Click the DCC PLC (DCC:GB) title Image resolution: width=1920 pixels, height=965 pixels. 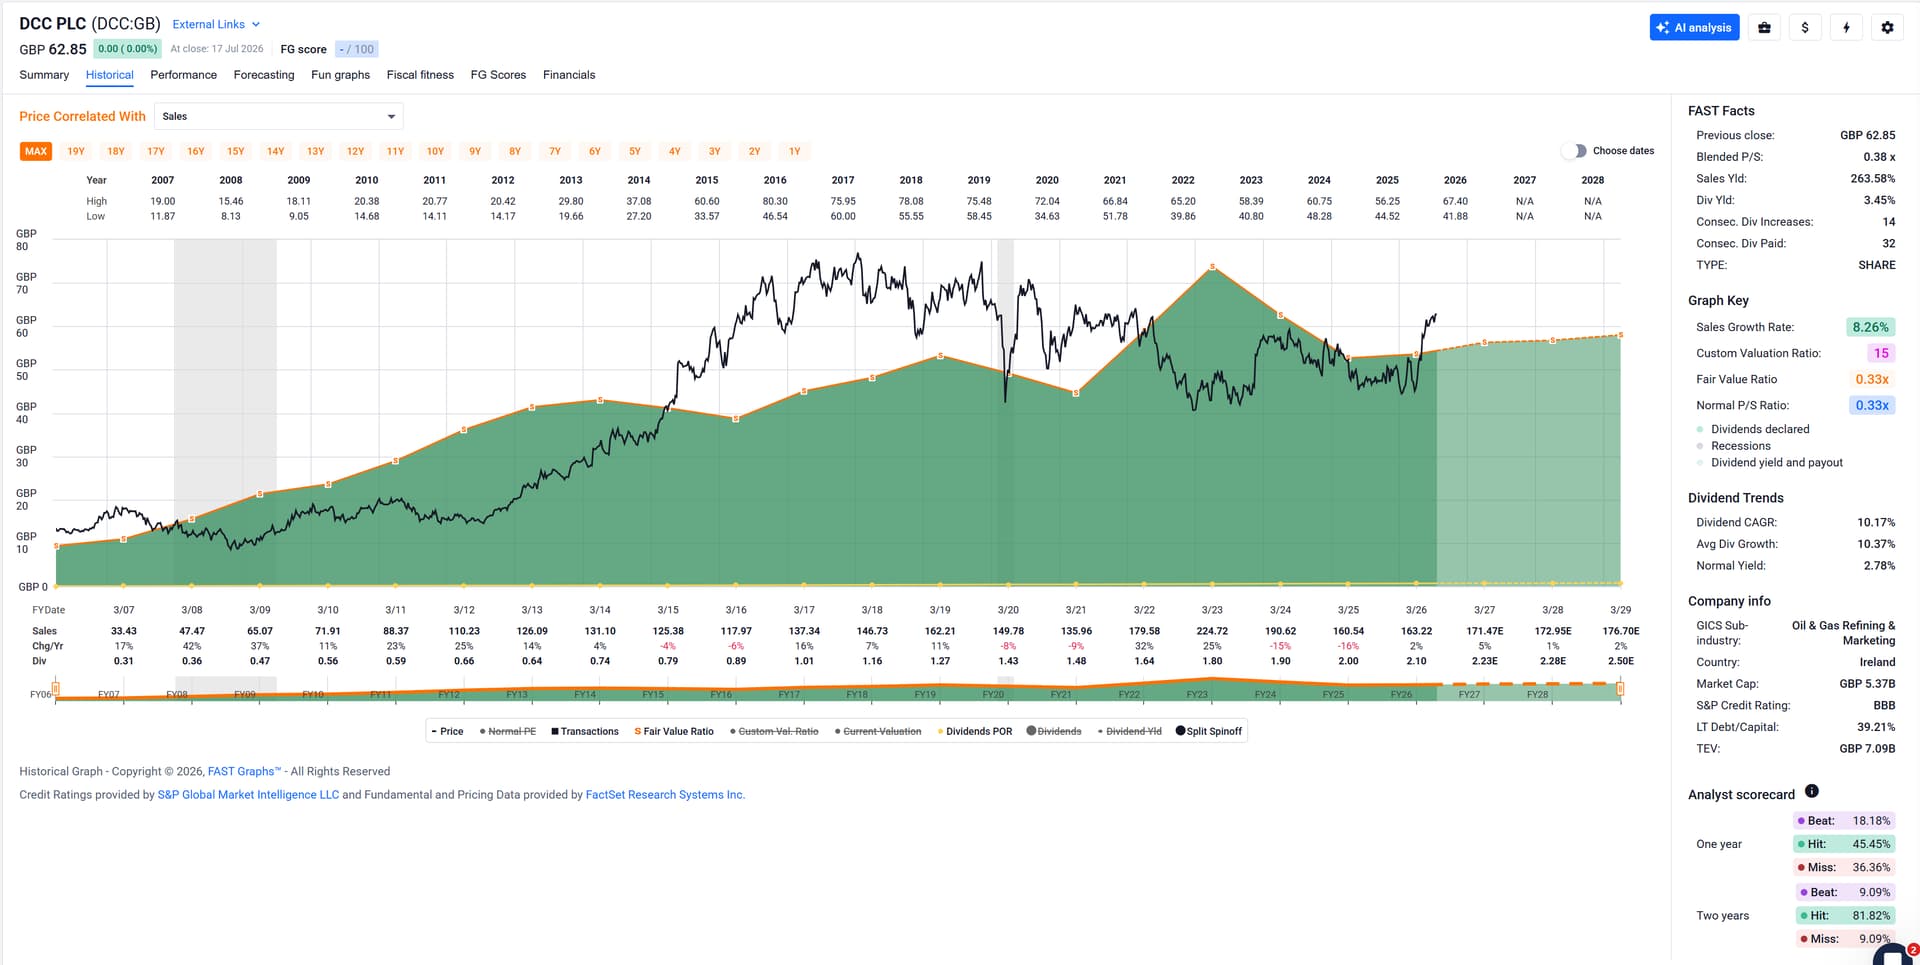[90, 23]
